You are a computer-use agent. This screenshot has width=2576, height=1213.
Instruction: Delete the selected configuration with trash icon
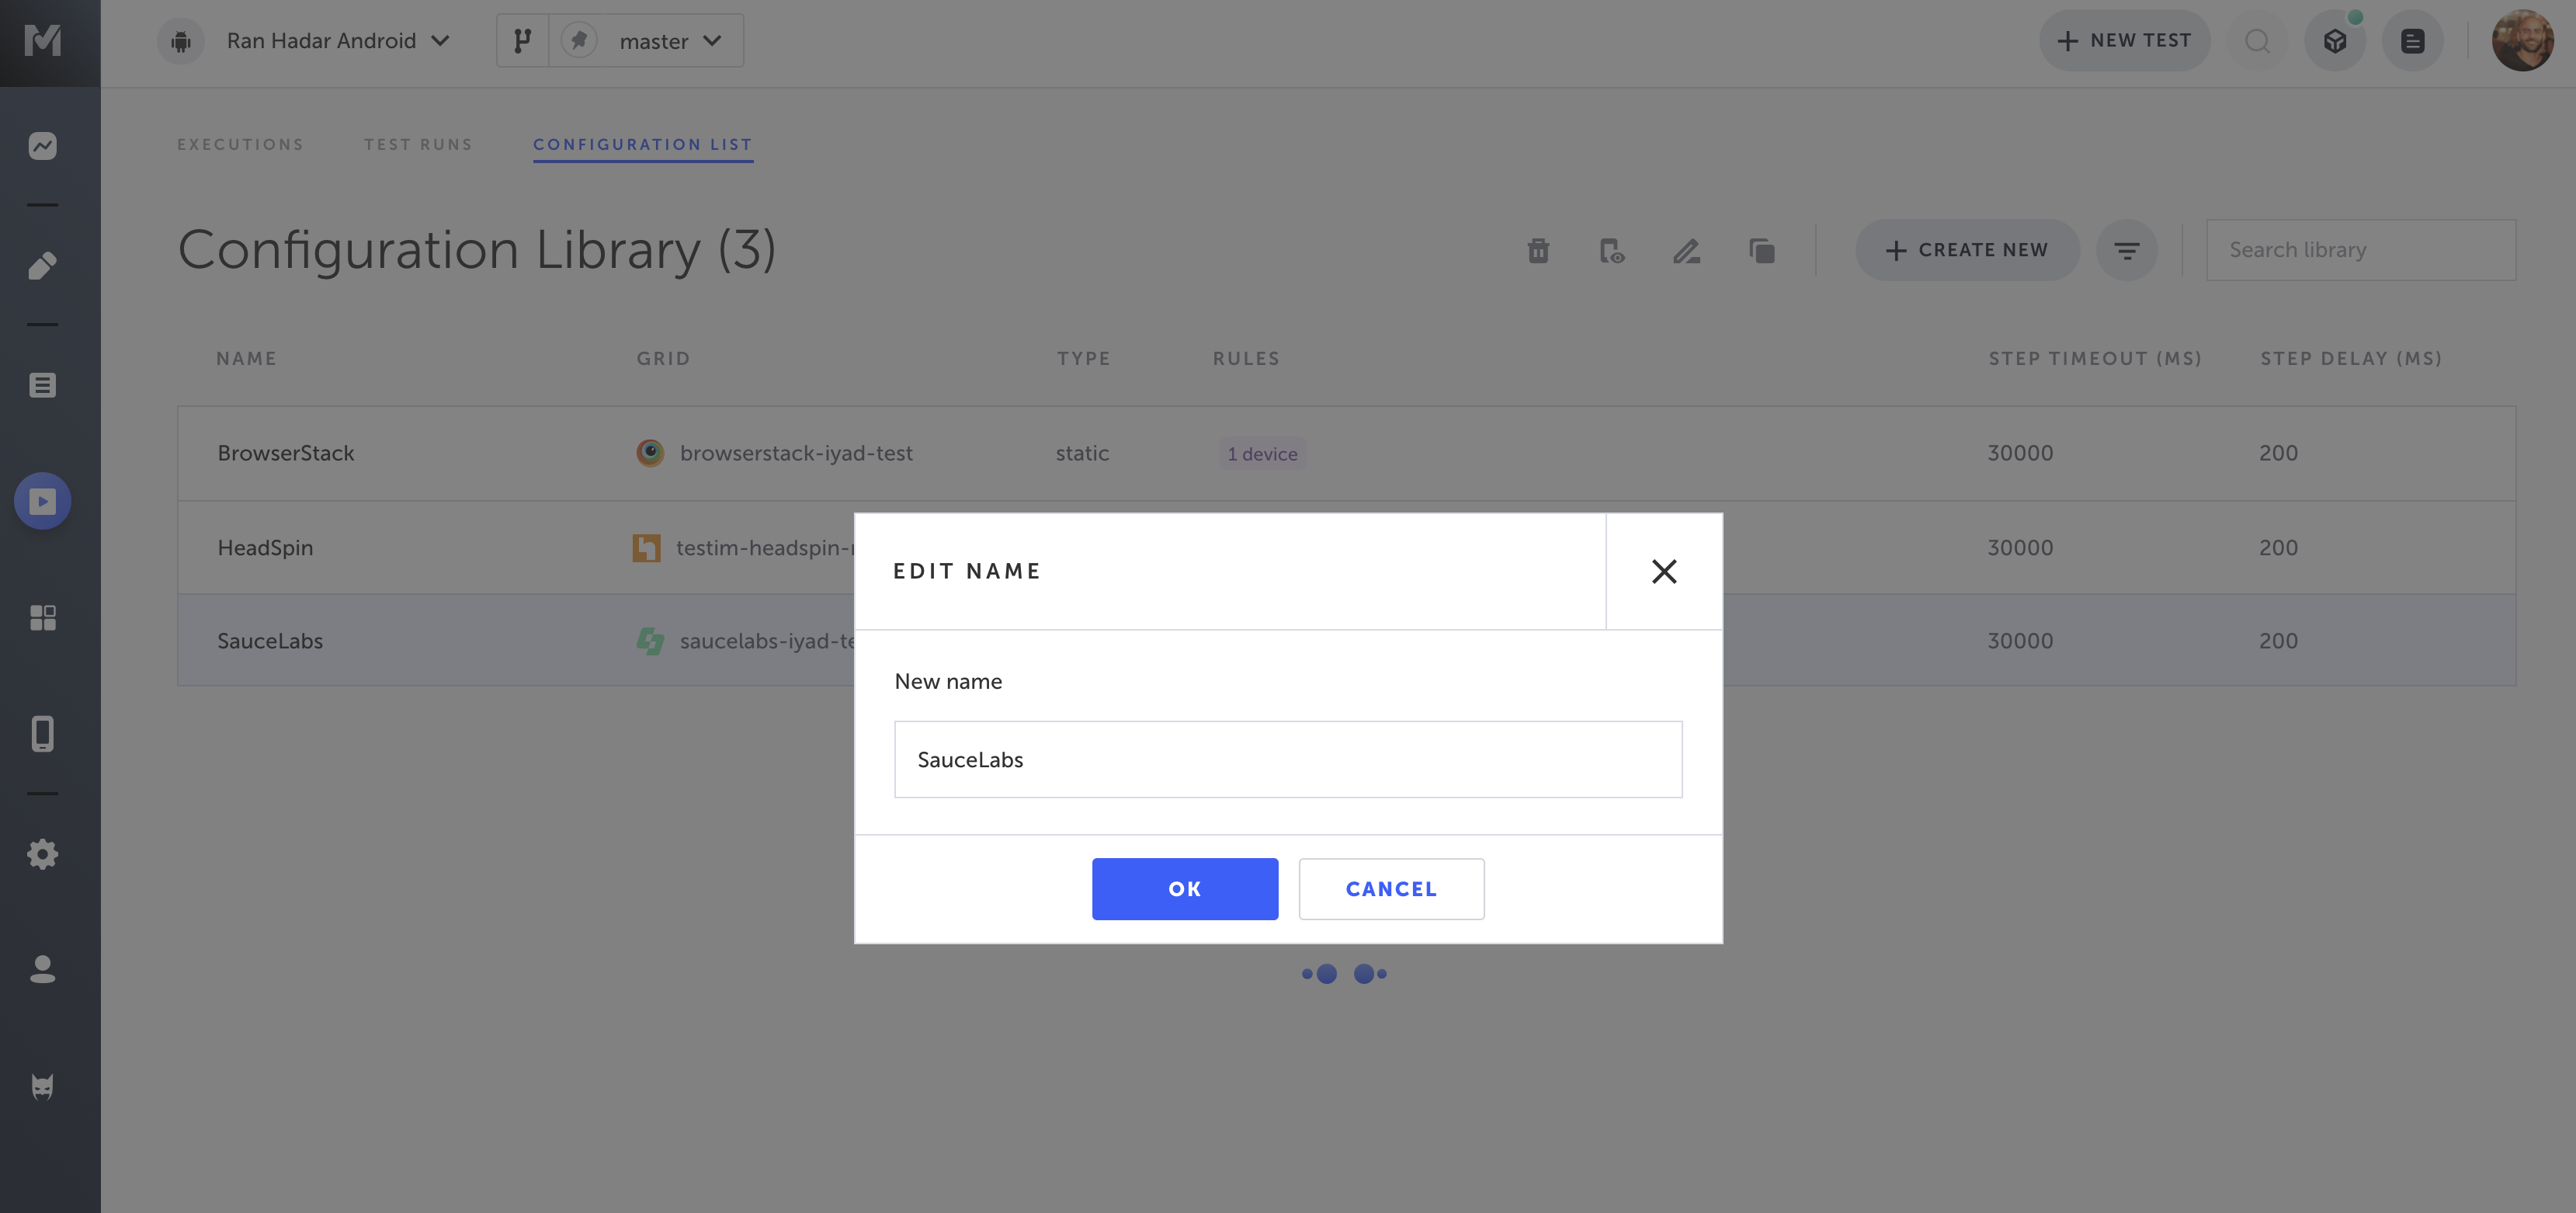(1538, 250)
